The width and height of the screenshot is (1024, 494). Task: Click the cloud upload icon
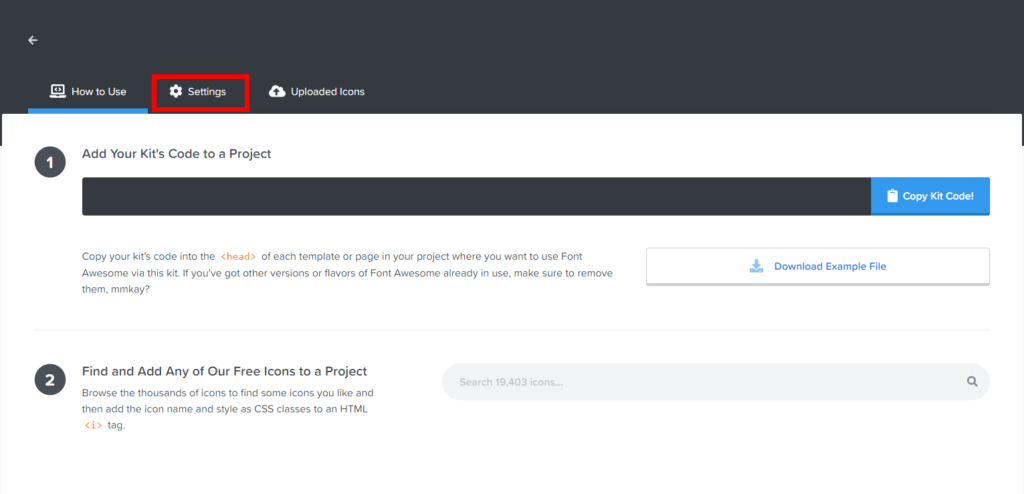tap(277, 92)
